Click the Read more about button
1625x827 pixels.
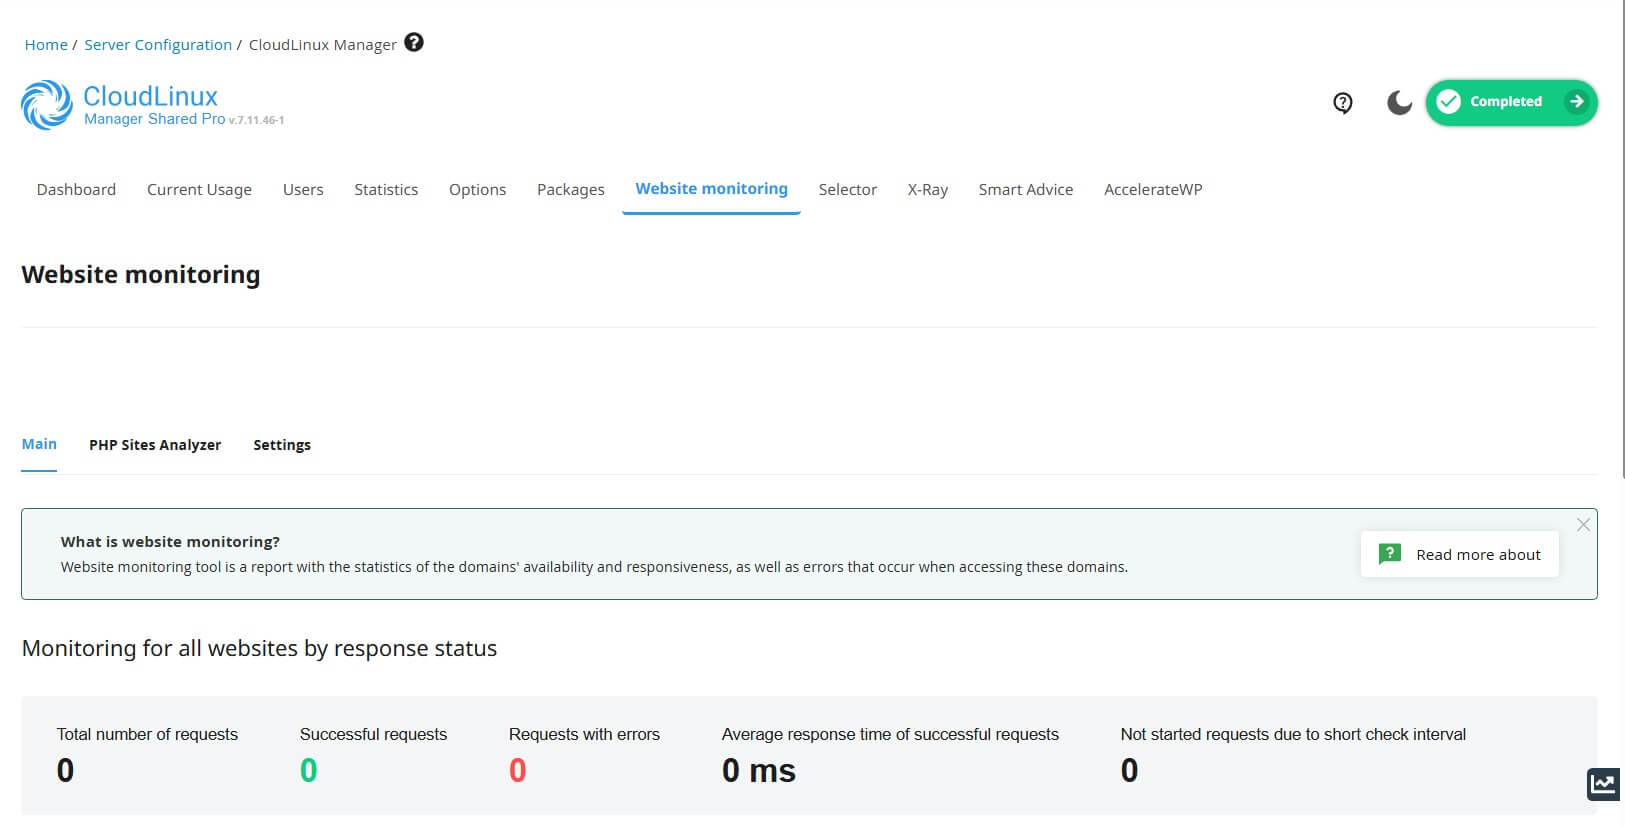[1459, 554]
